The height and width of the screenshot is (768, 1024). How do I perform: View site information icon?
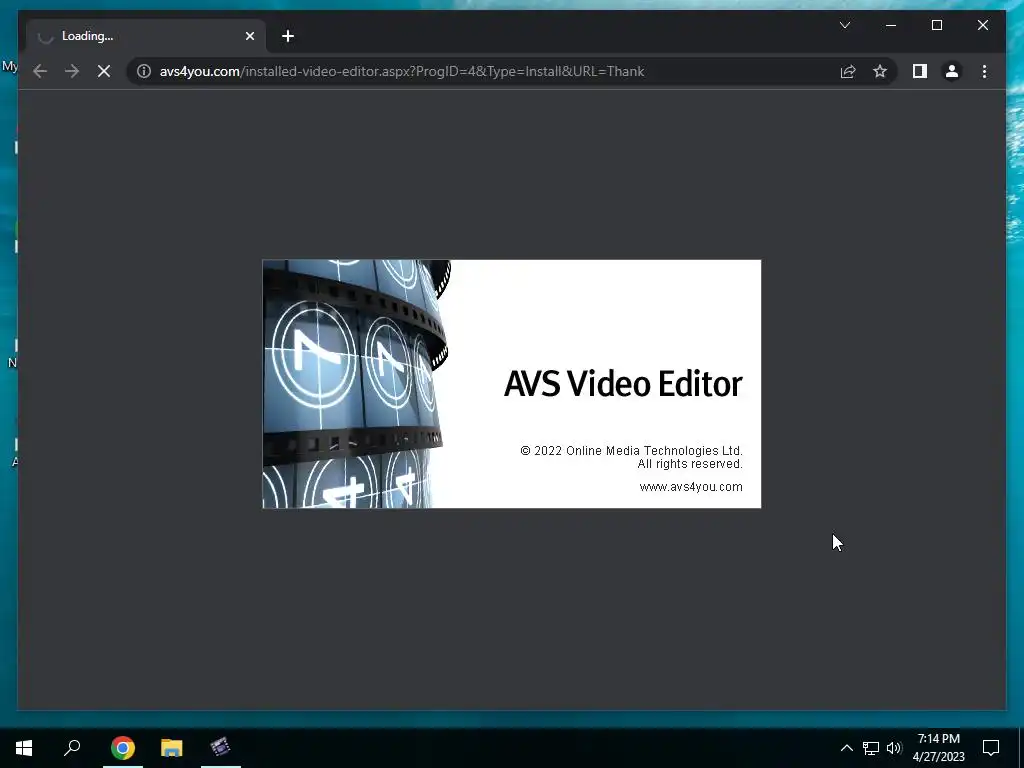click(x=144, y=71)
